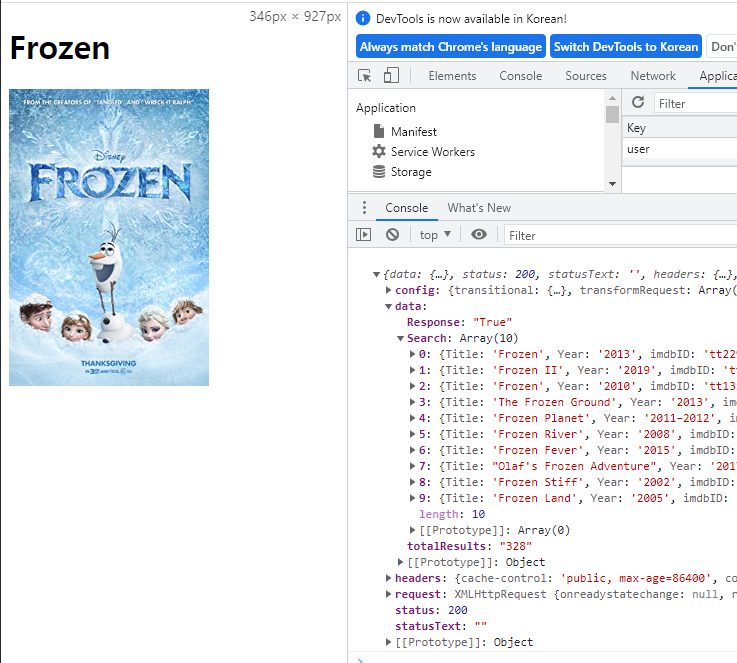This screenshot has width=737, height=663.
Task: Click Switch DevTools to Korean button
Action: click(x=626, y=47)
